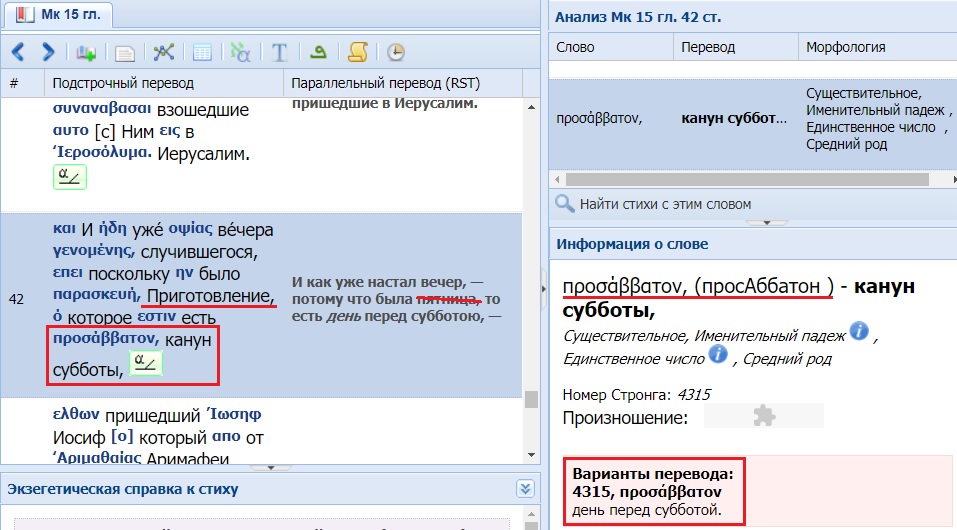This screenshot has height=530, width=957.
Task: Collapse the side panel using middle splitter arrow
Action: pos(544,288)
